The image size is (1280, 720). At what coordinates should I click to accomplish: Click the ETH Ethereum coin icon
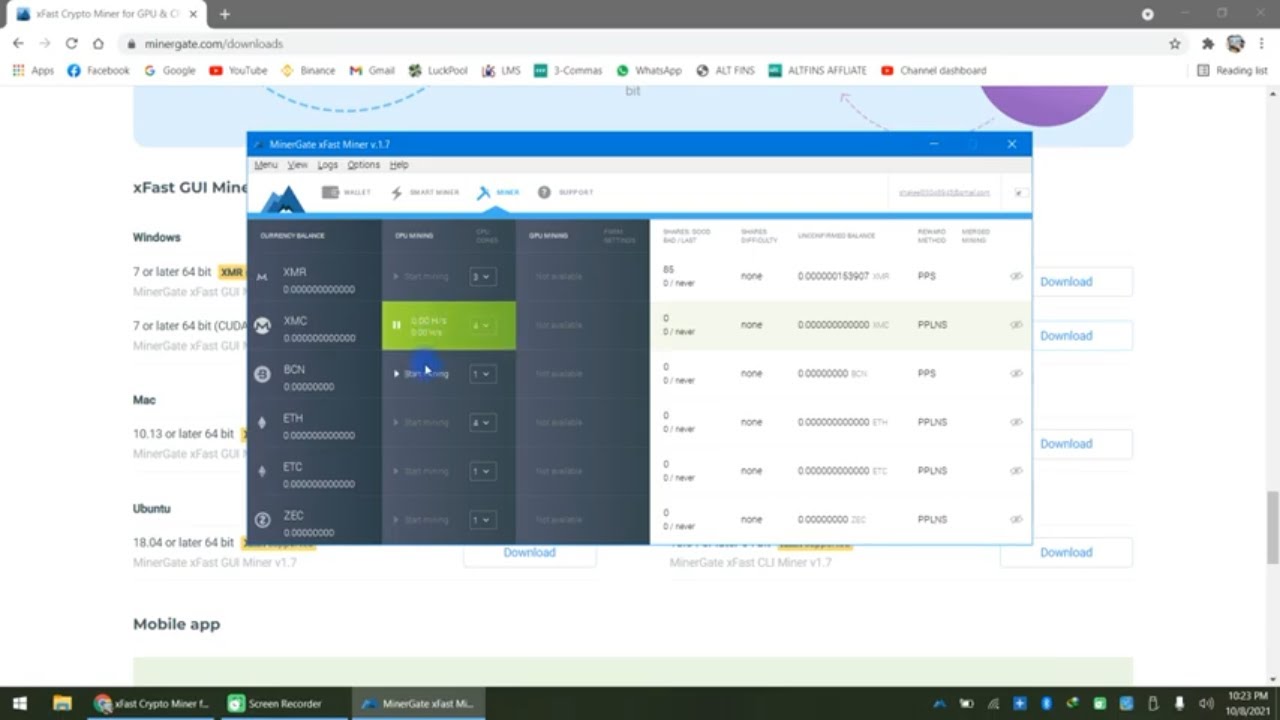(x=262, y=423)
